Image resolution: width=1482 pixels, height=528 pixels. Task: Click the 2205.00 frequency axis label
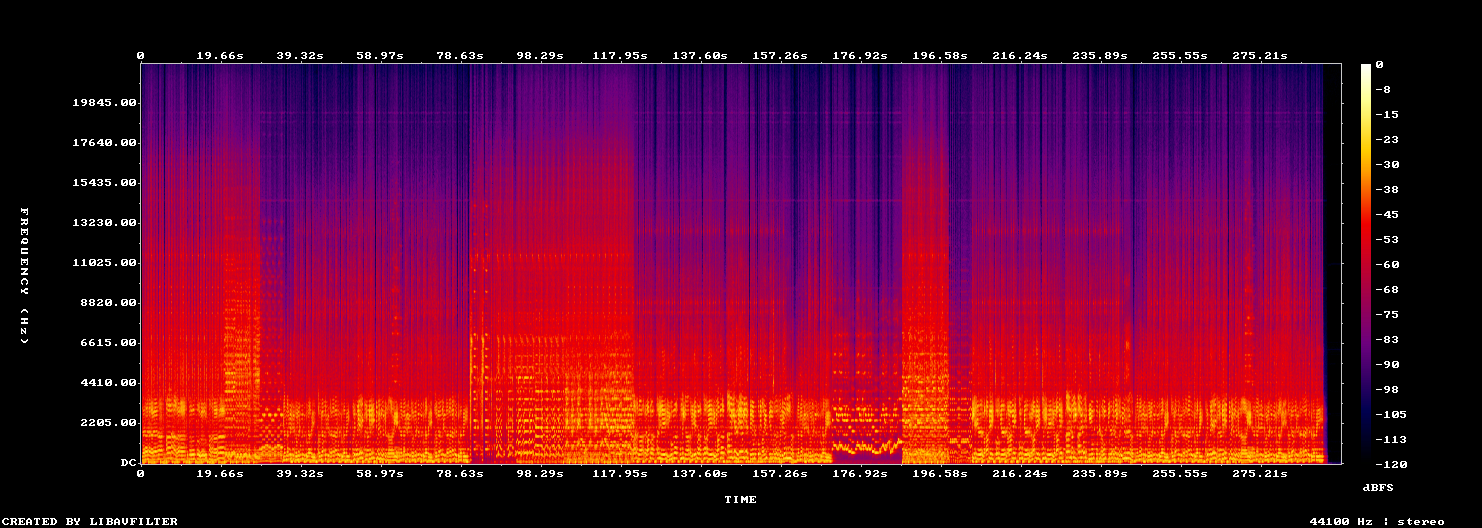pos(108,423)
